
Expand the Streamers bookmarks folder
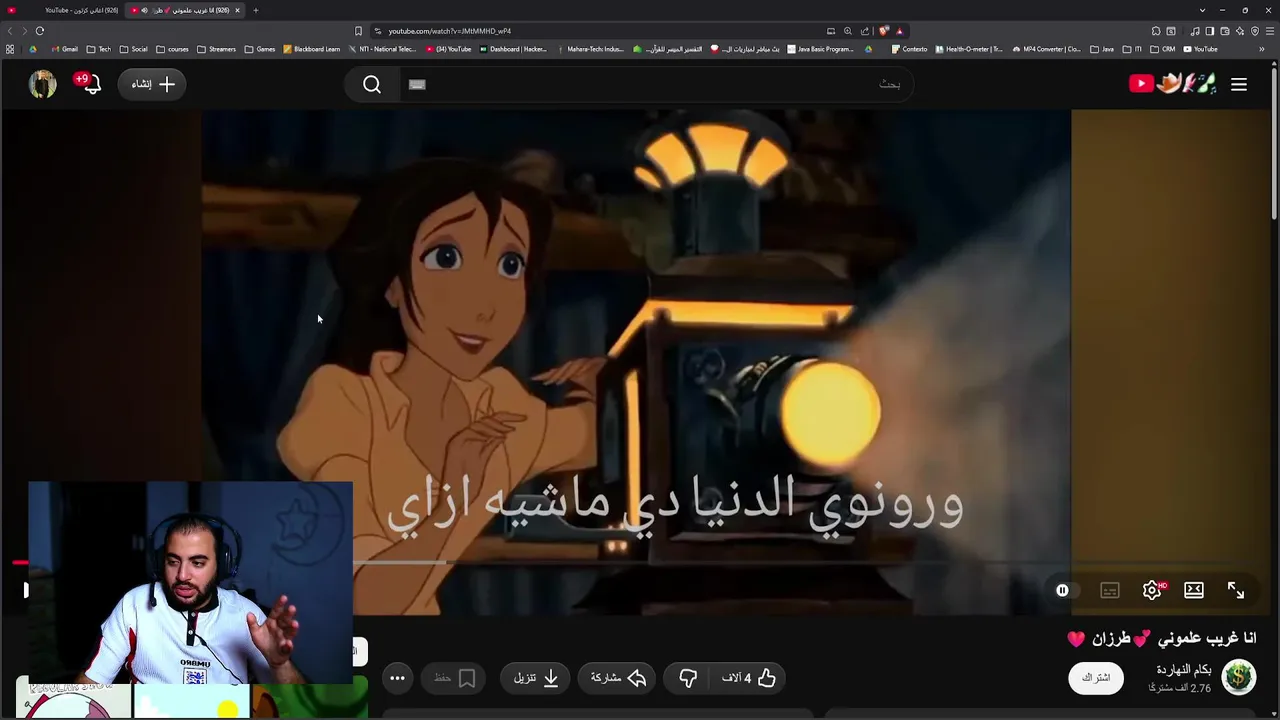pos(216,49)
